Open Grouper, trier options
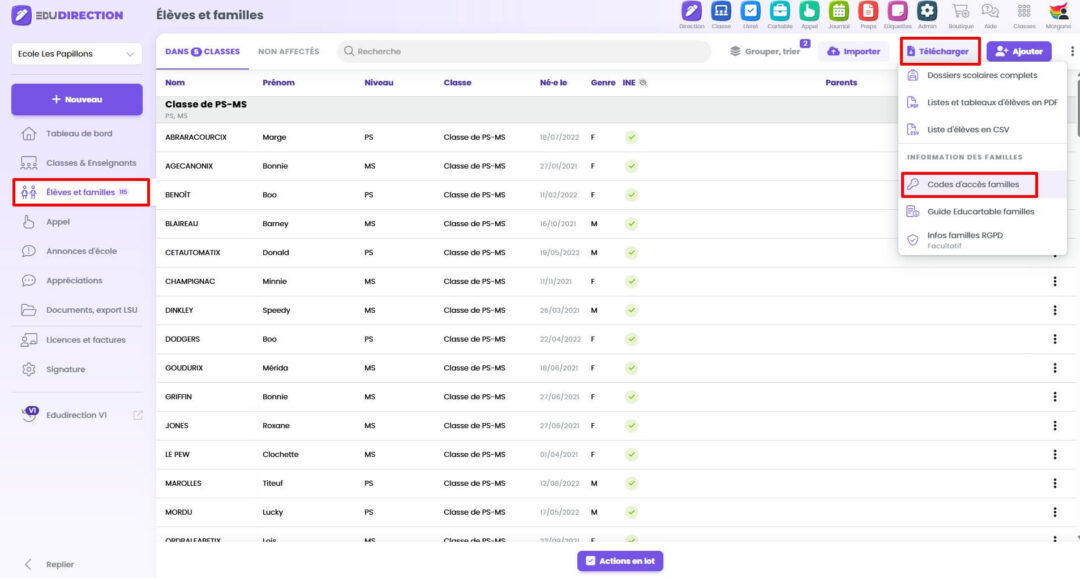This screenshot has width=1080, height=578. click(766, 51)
